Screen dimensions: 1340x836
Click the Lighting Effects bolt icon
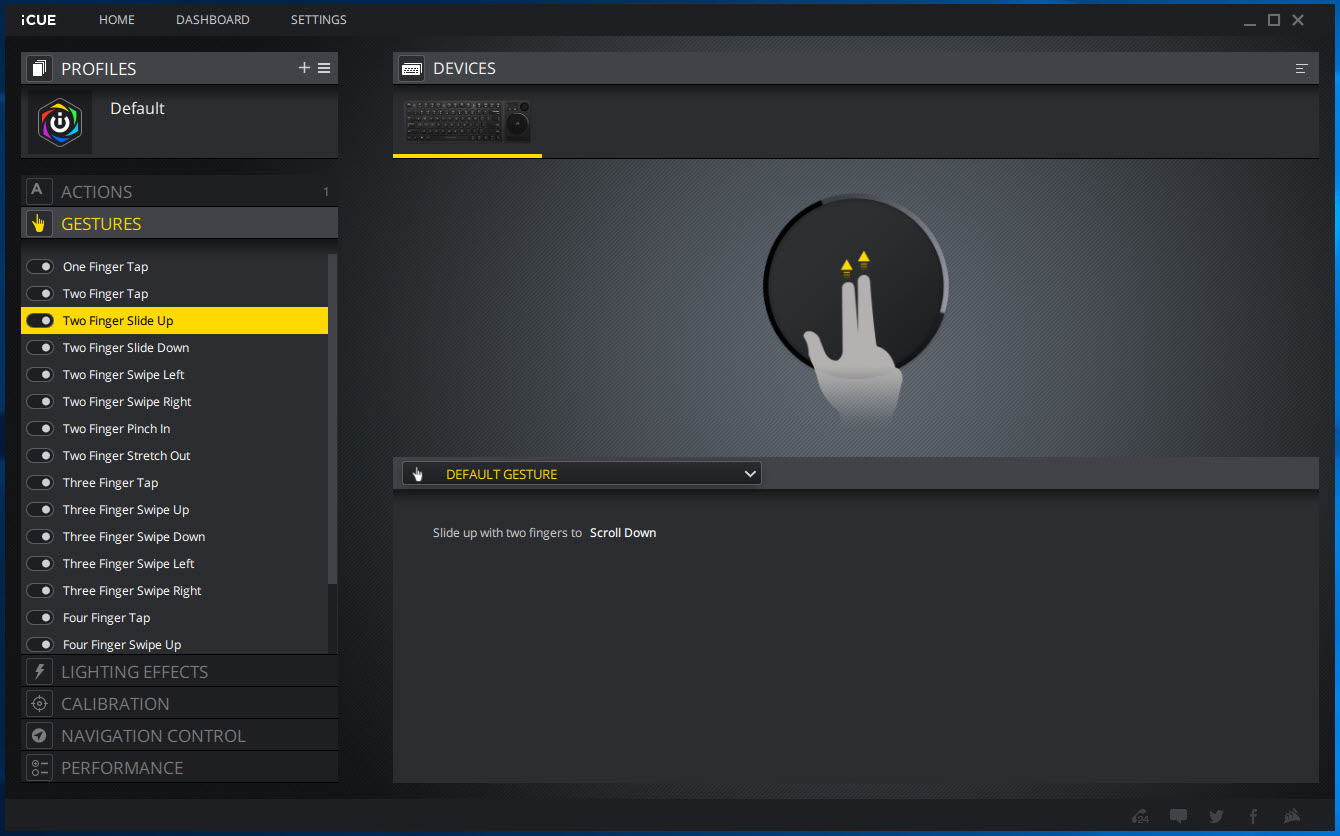point(39,671)
